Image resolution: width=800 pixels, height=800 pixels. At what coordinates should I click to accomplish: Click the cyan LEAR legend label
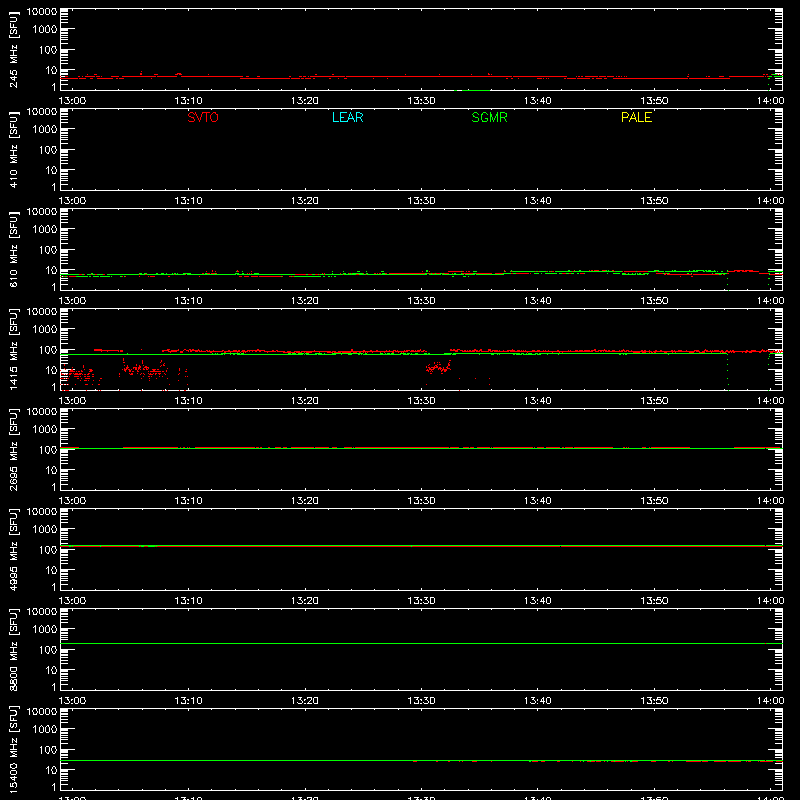point(347,117)
